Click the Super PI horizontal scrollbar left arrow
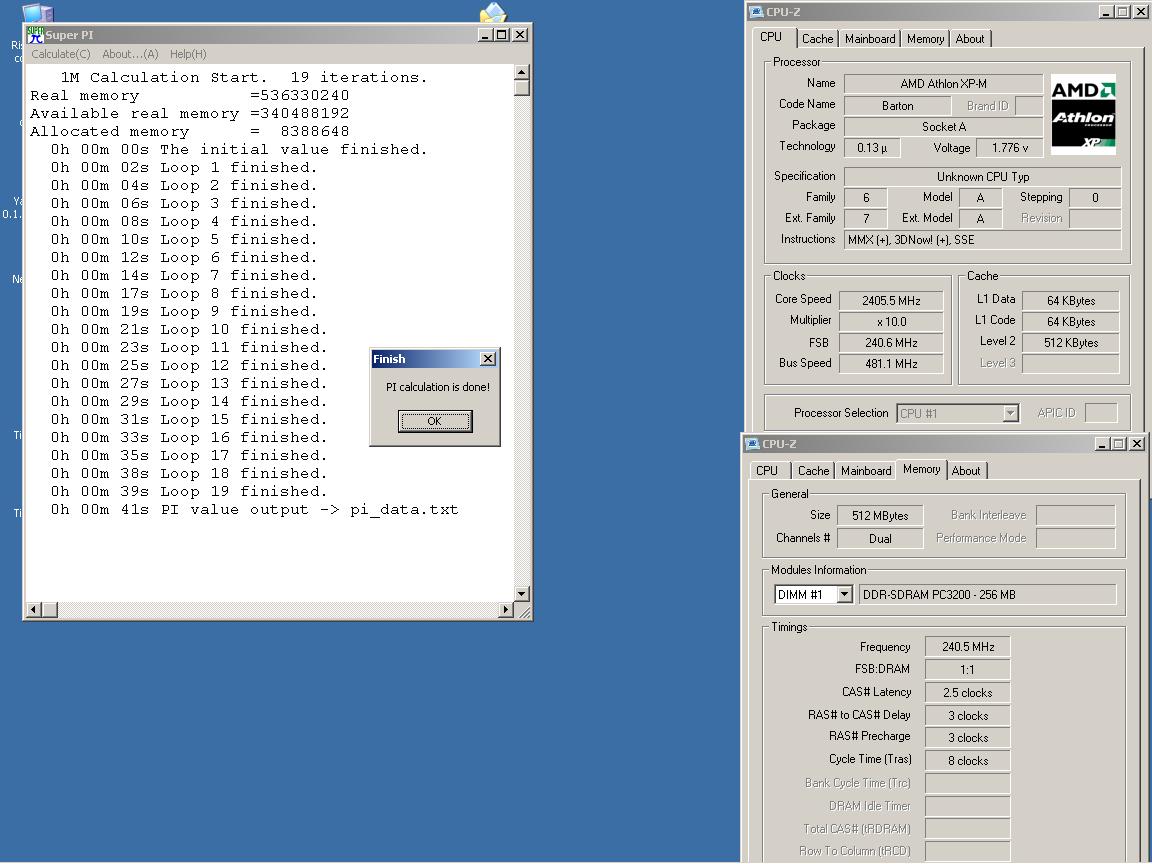The image size is (1152, 864). click(34, 610)
